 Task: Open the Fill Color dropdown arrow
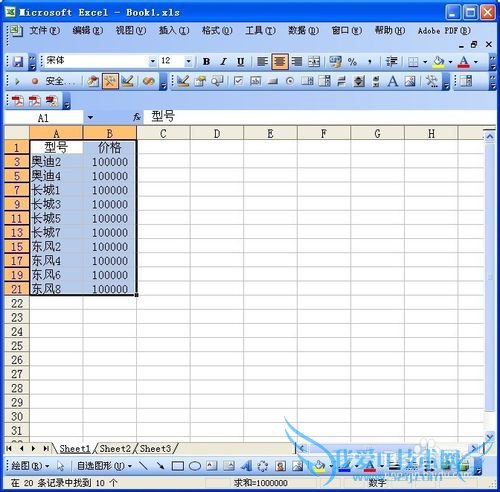(x=450, y=62)
